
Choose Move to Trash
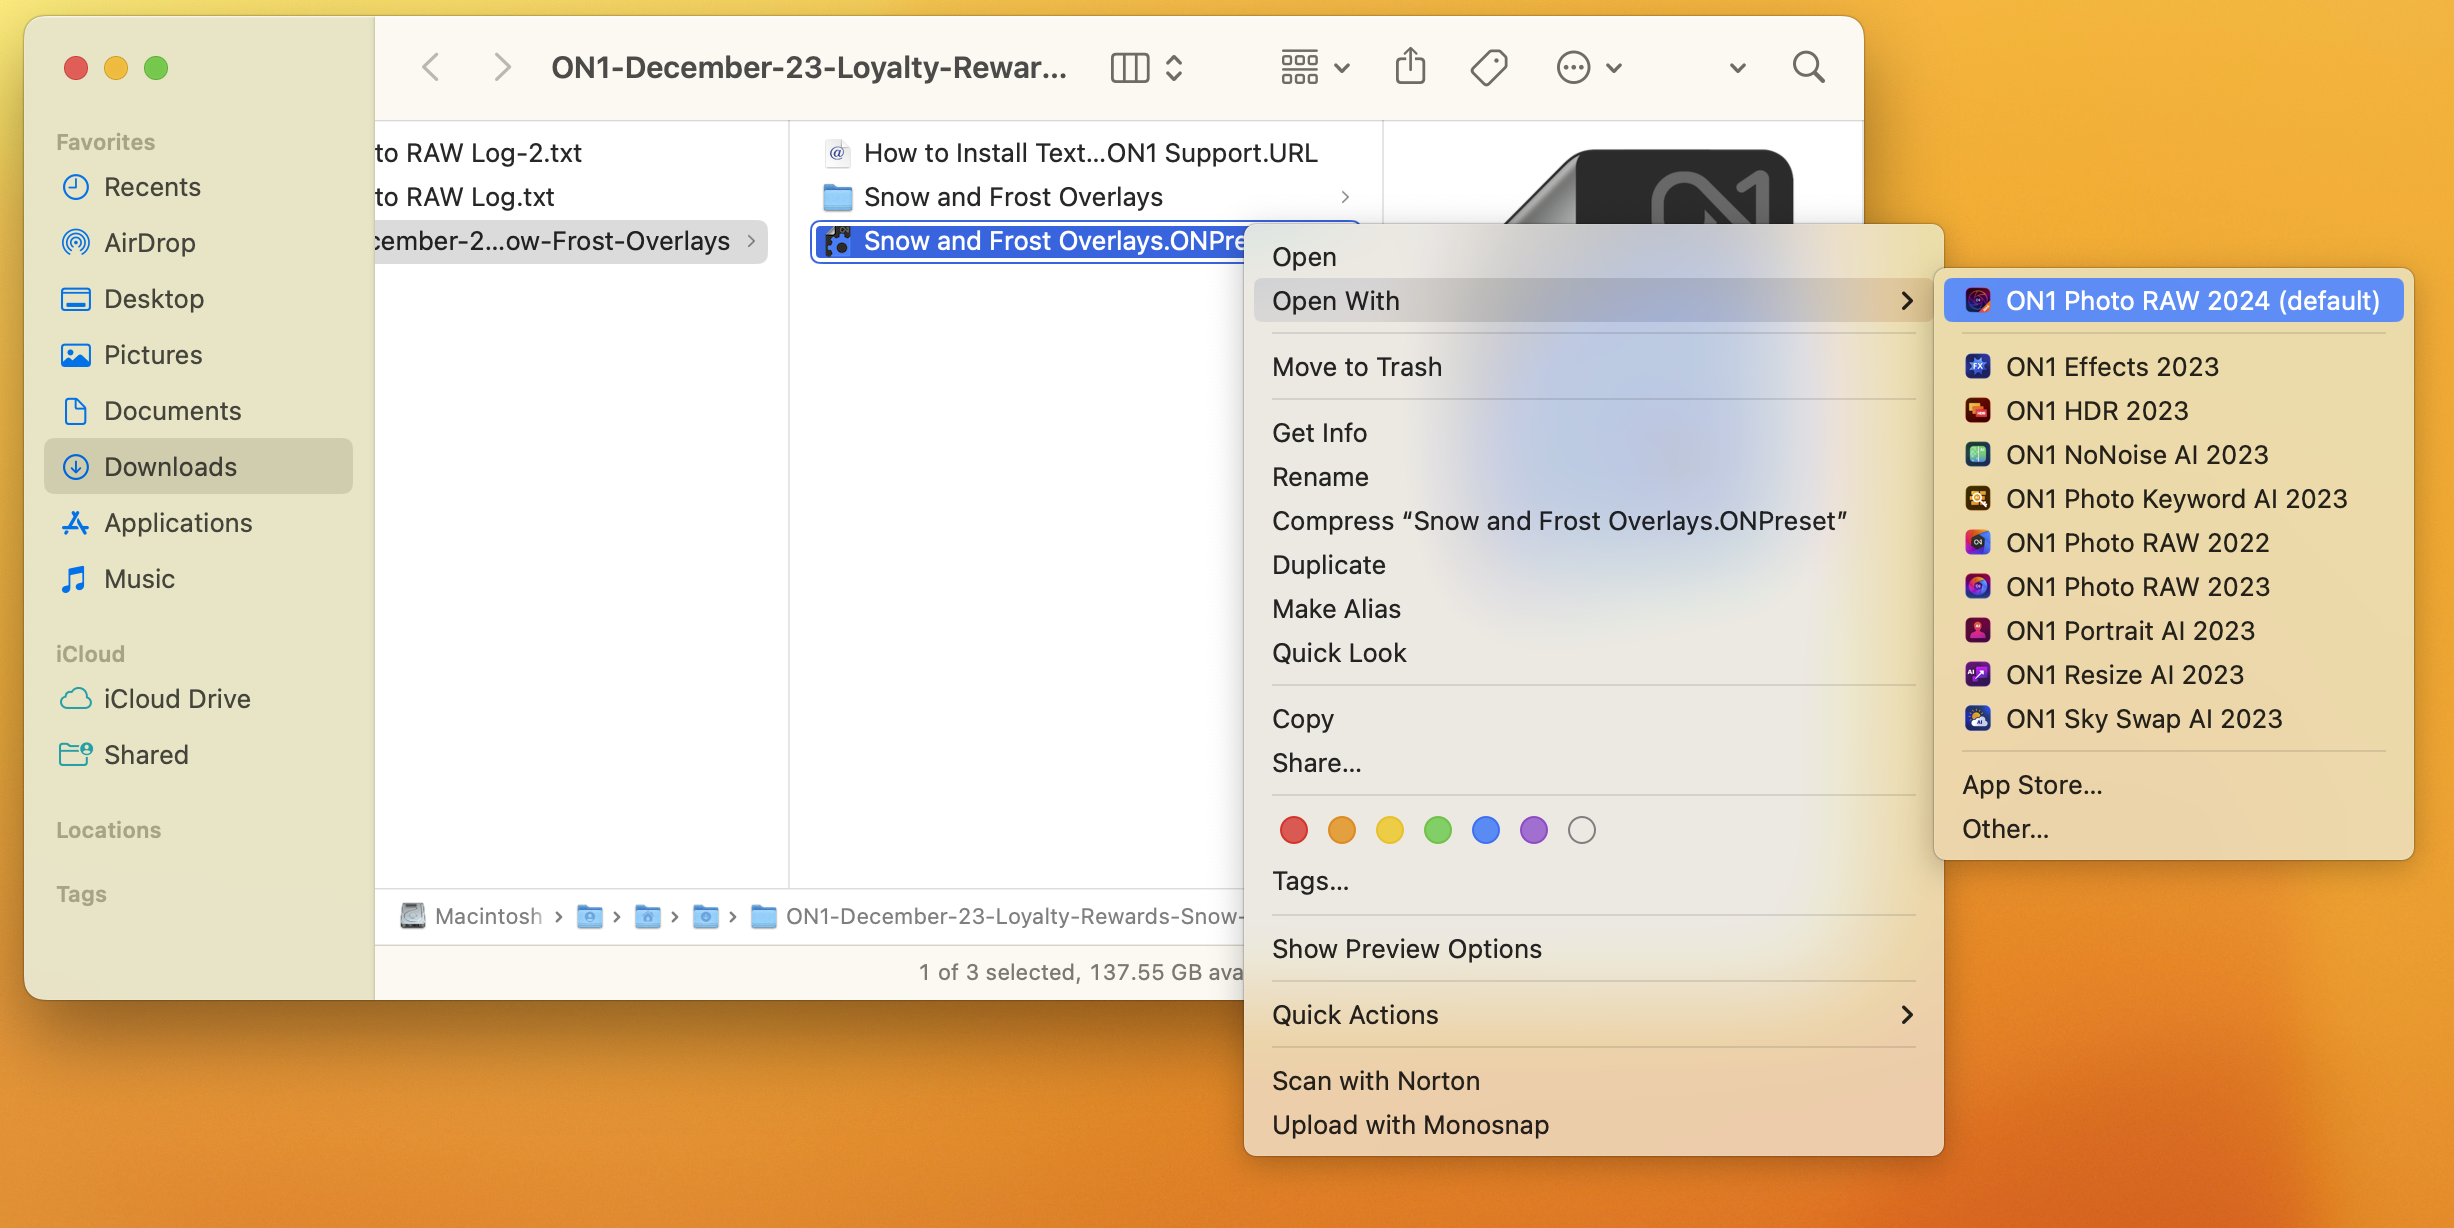[1593, 367]
